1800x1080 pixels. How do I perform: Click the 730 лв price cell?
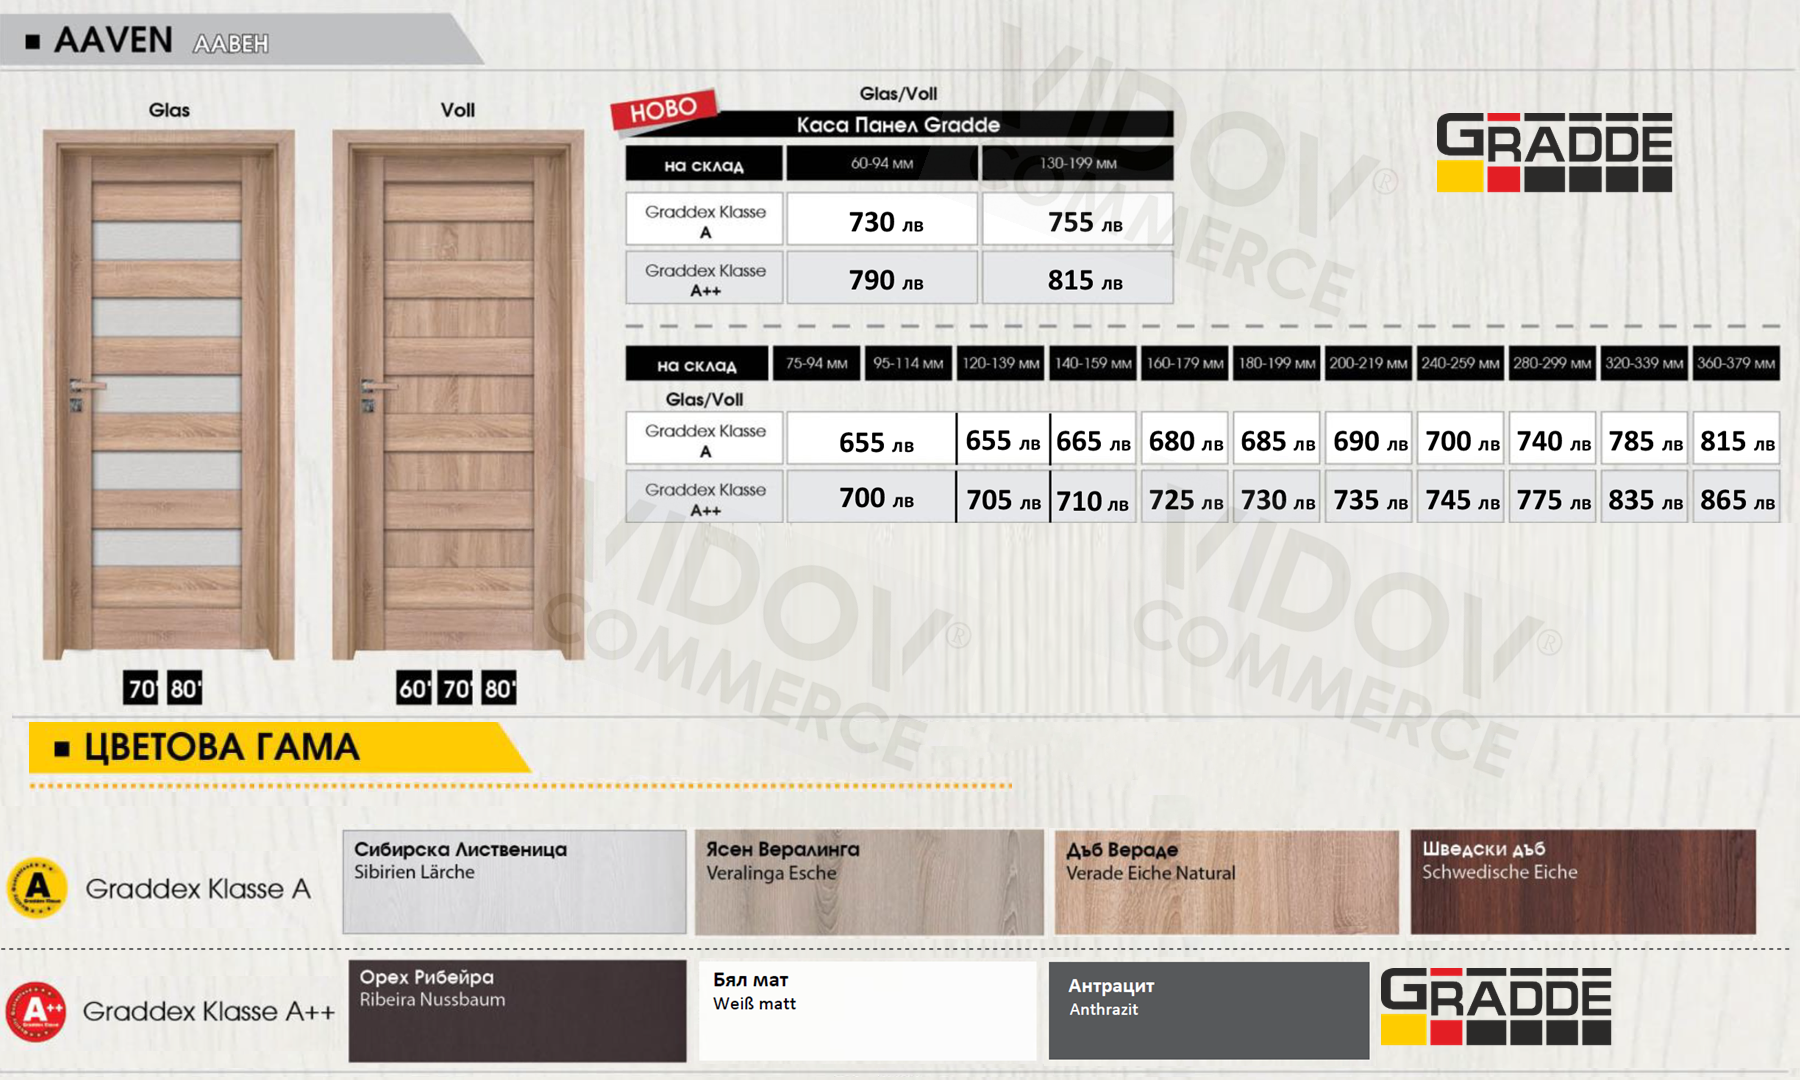[x=882, y=219]
